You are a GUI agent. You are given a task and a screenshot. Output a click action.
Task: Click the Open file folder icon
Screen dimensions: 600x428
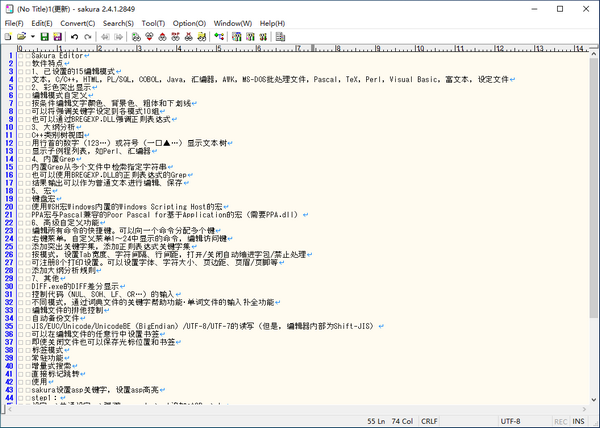(21, 37)
